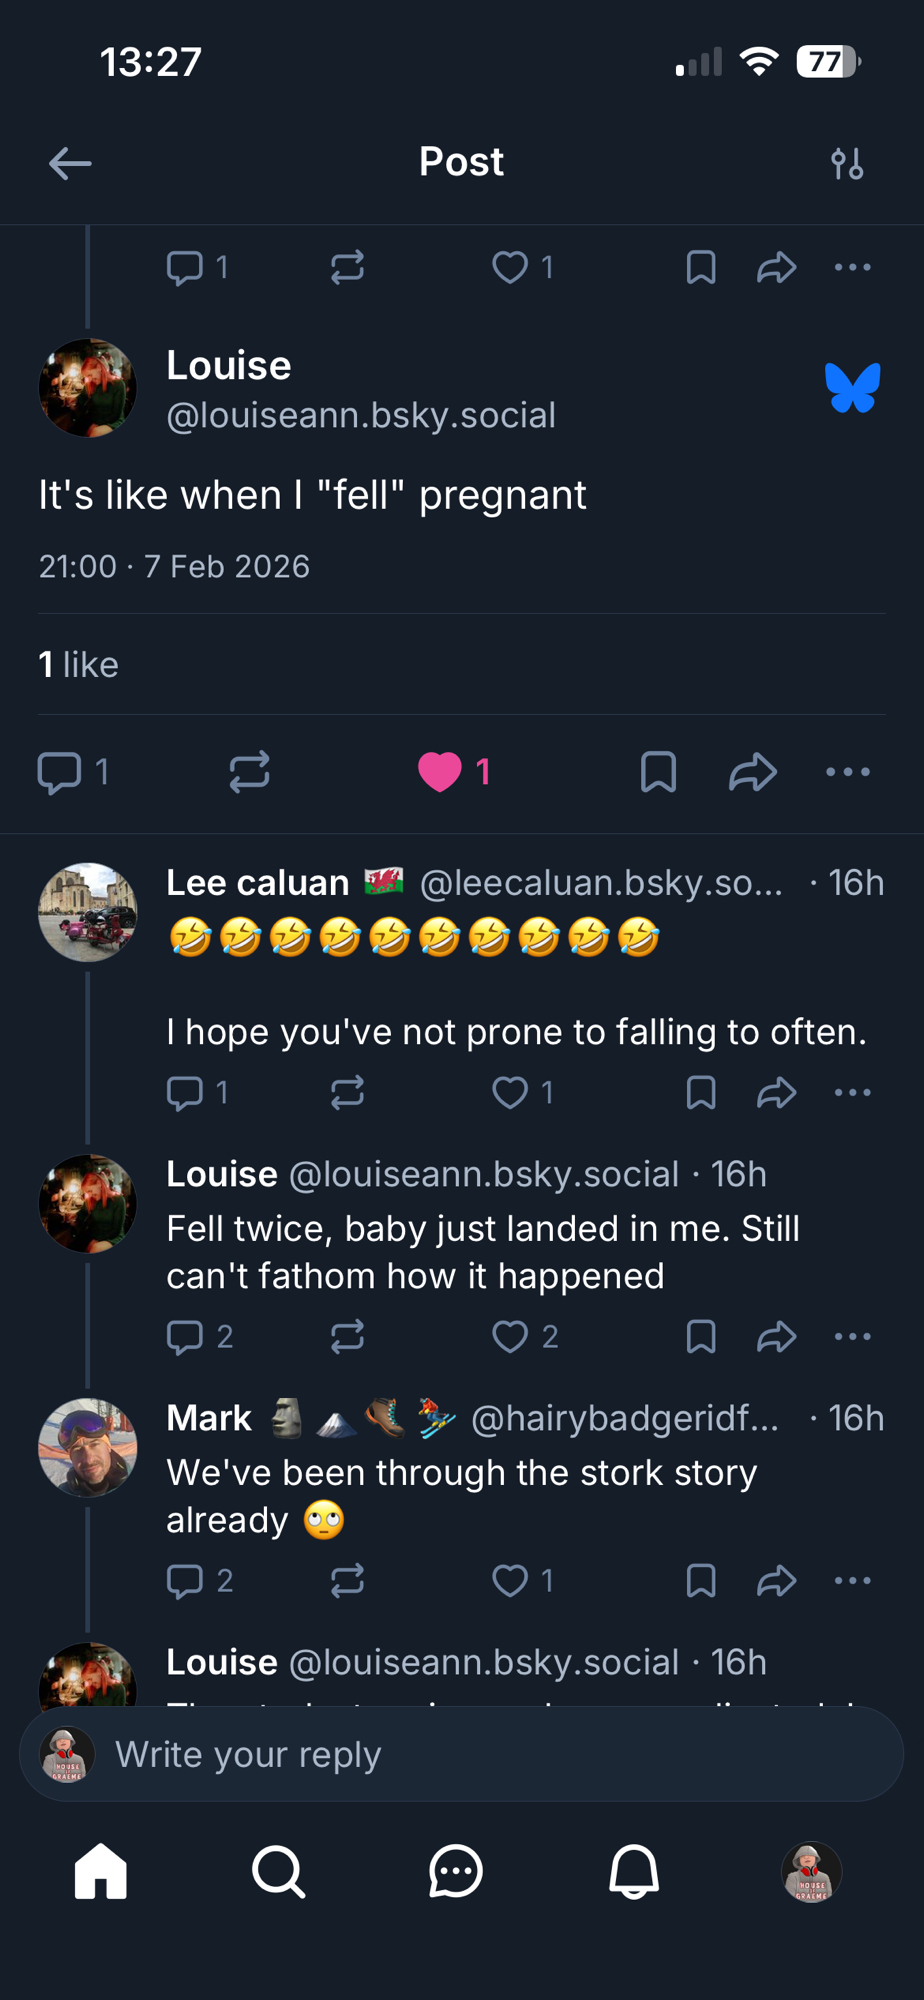Screen dimensions: 924x2000
Task: Open the search tab
Action: pos(278,1871)
